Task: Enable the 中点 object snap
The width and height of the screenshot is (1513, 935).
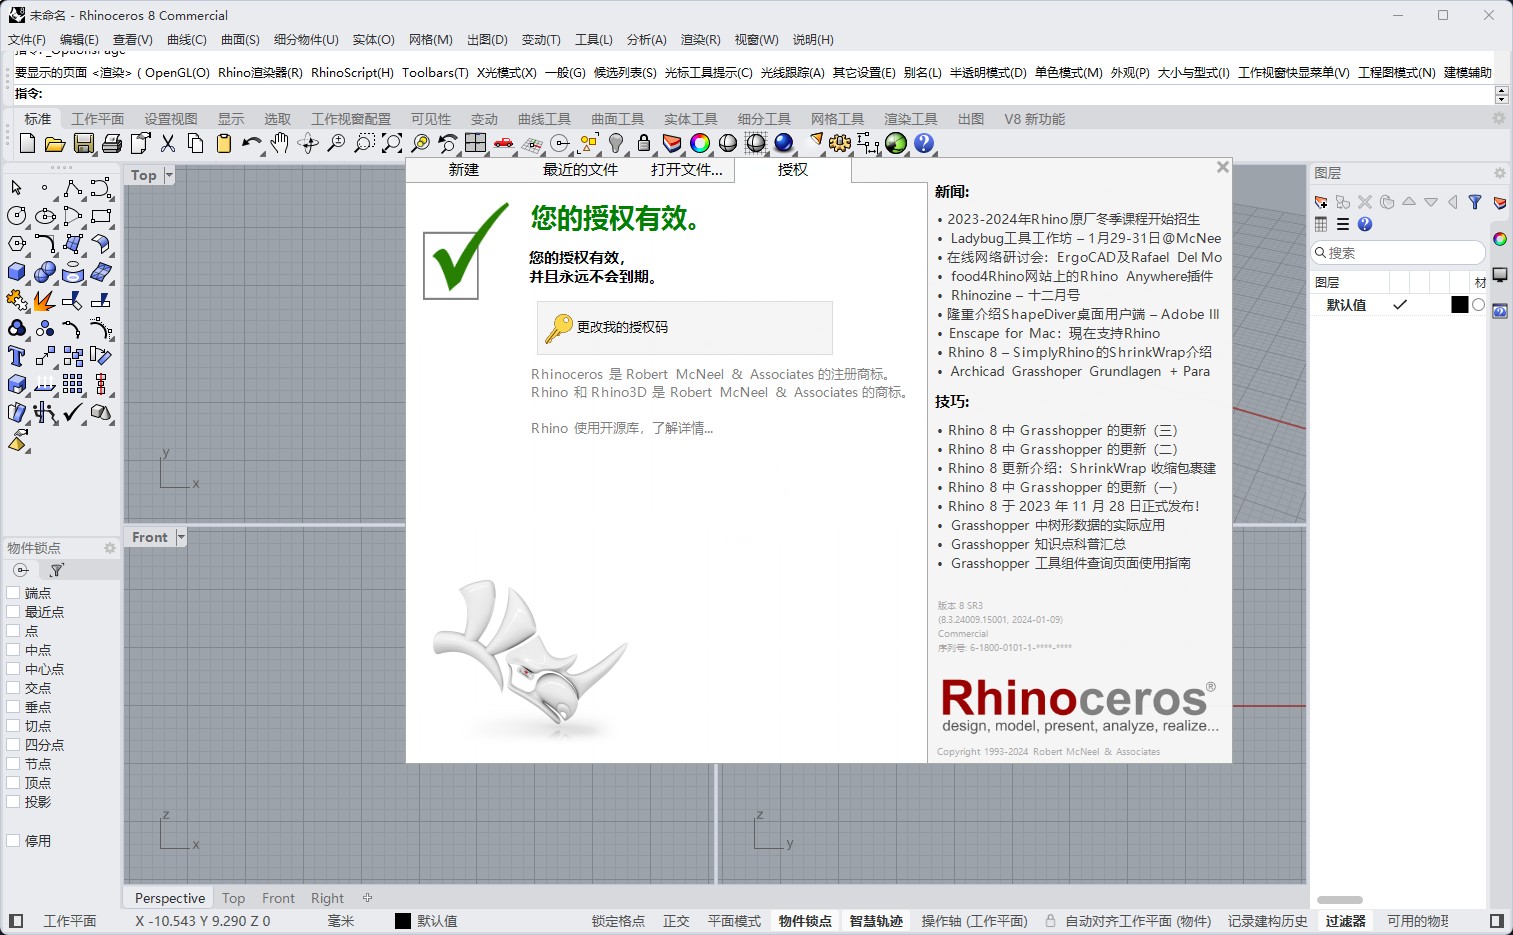Action: coord(13,650)
